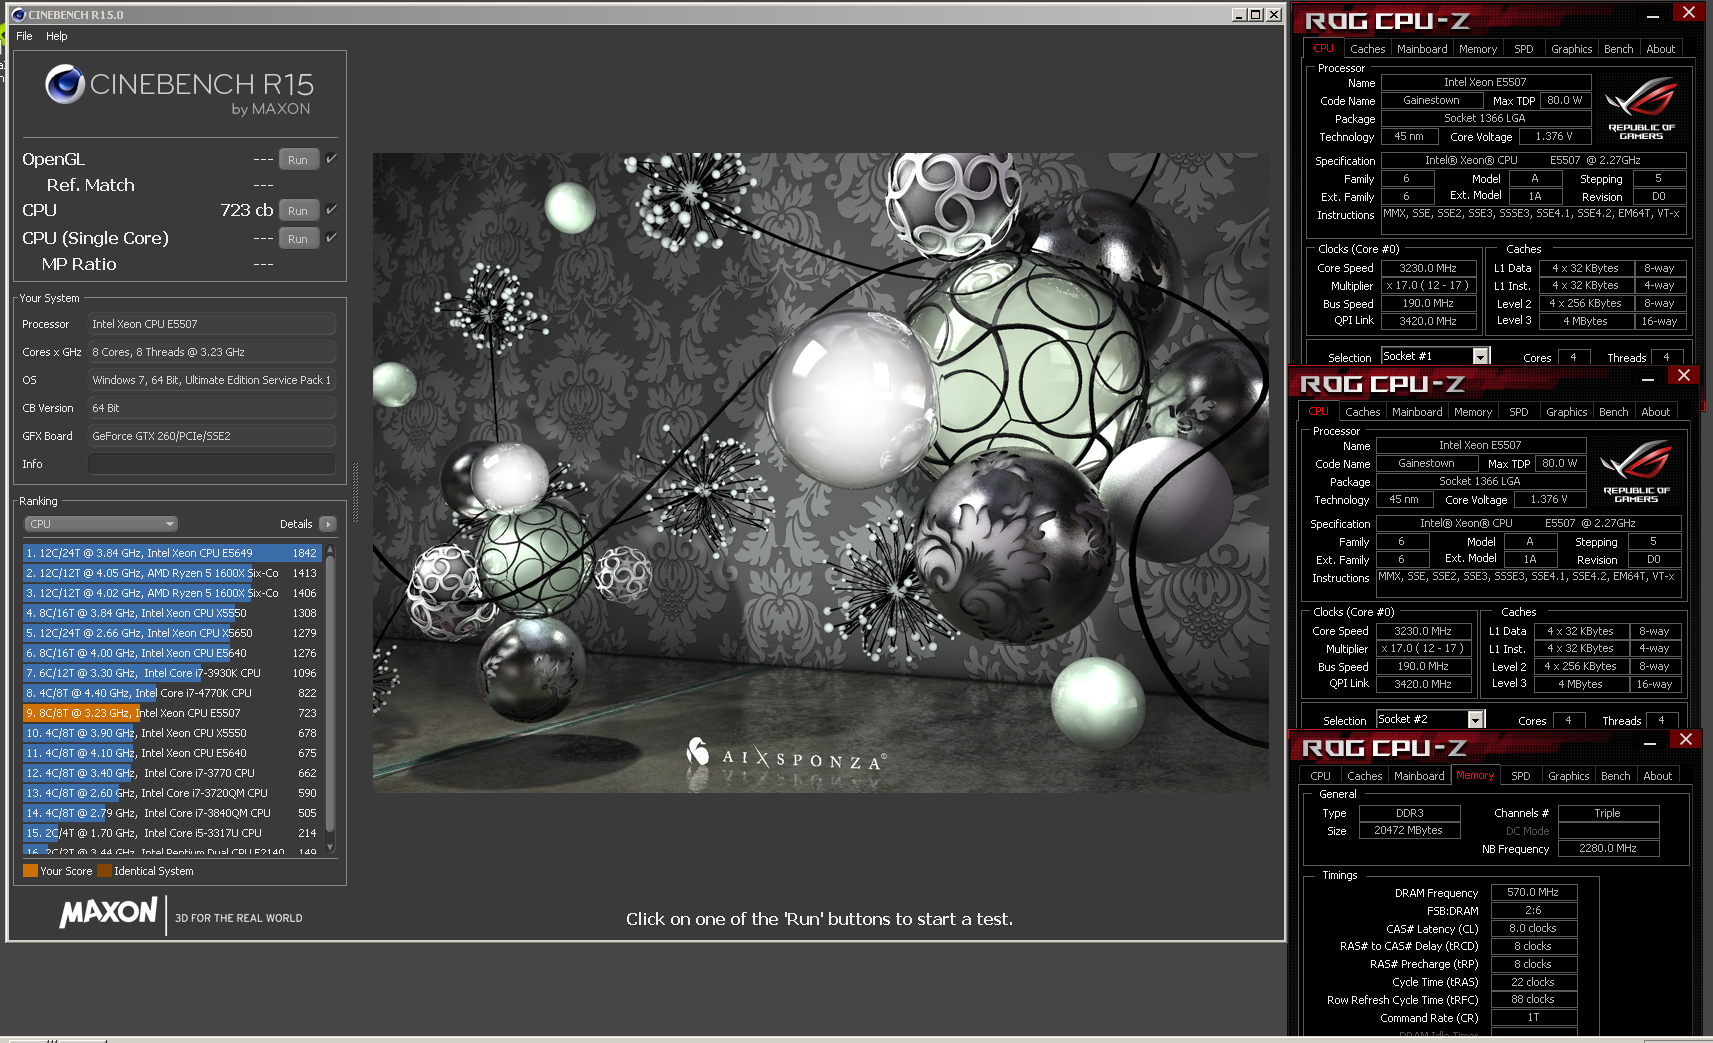Minimize the bottom CPU-Z window
Viewport: 1713px width, 1043px height.
tap(1650, 742)
